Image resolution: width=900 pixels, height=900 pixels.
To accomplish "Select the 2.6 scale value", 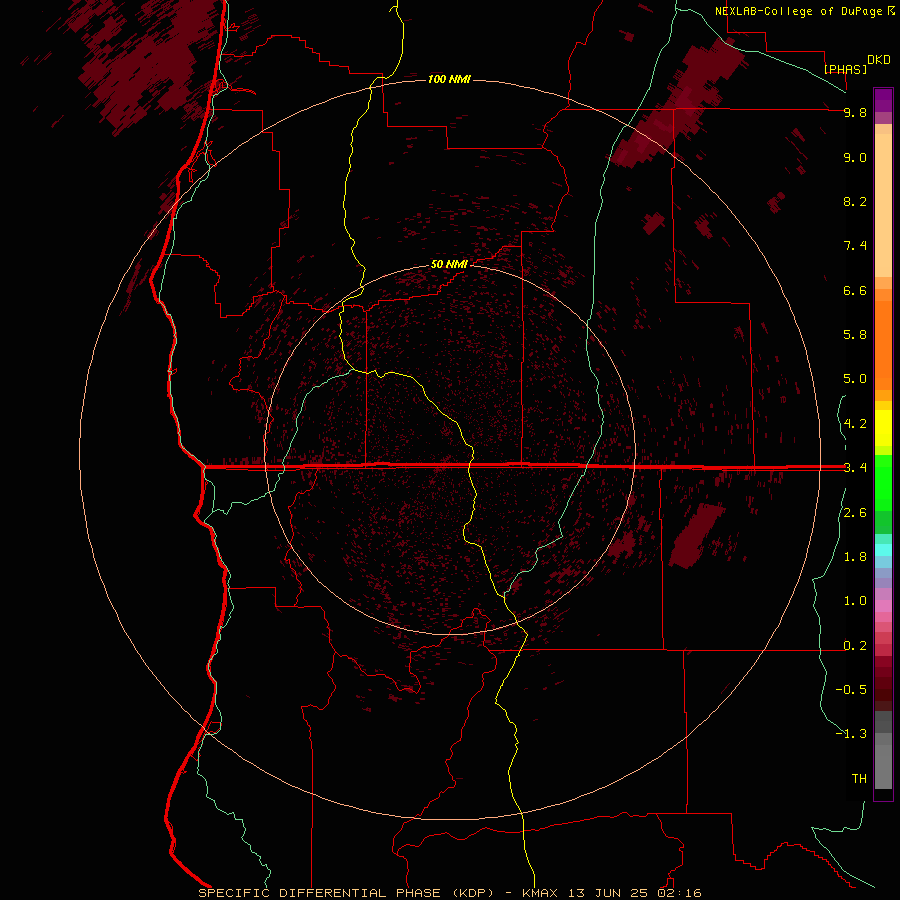I will (x=855, y=513).
